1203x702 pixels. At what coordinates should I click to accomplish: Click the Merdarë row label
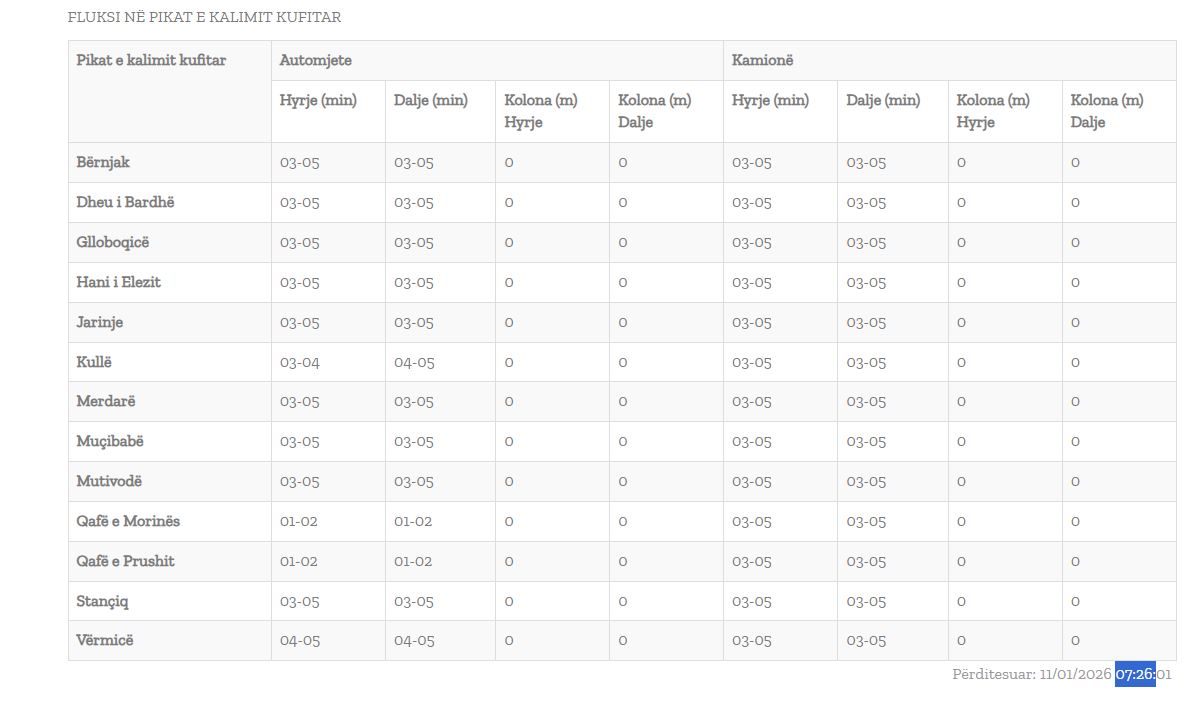105,401
